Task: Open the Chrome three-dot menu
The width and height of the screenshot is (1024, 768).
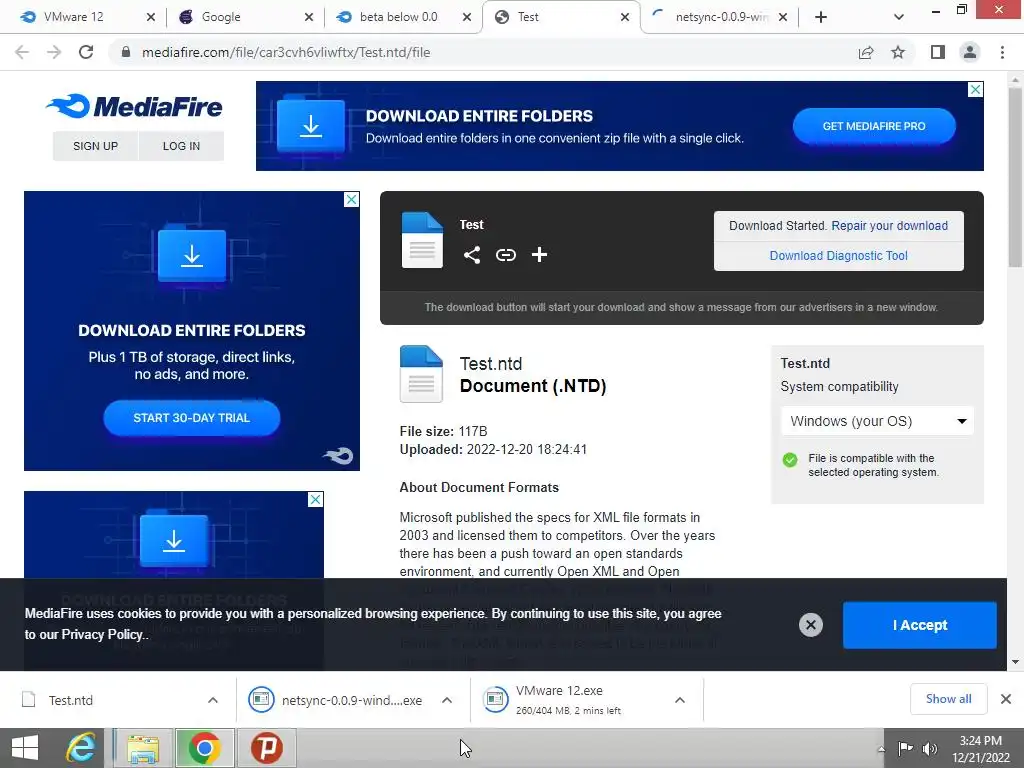Action: click(x=1002, y=52)
